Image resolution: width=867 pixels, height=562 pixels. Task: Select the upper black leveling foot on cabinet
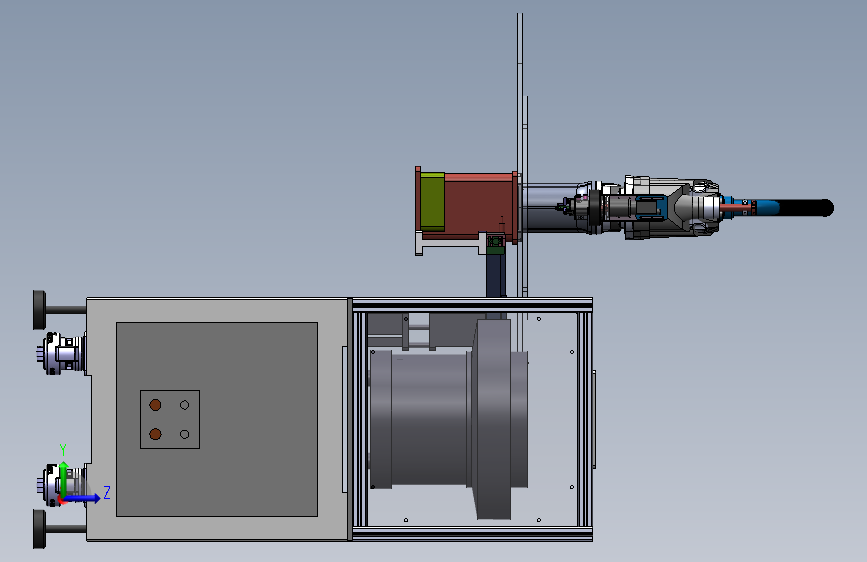pyautogui.click(x=39, y=310)
